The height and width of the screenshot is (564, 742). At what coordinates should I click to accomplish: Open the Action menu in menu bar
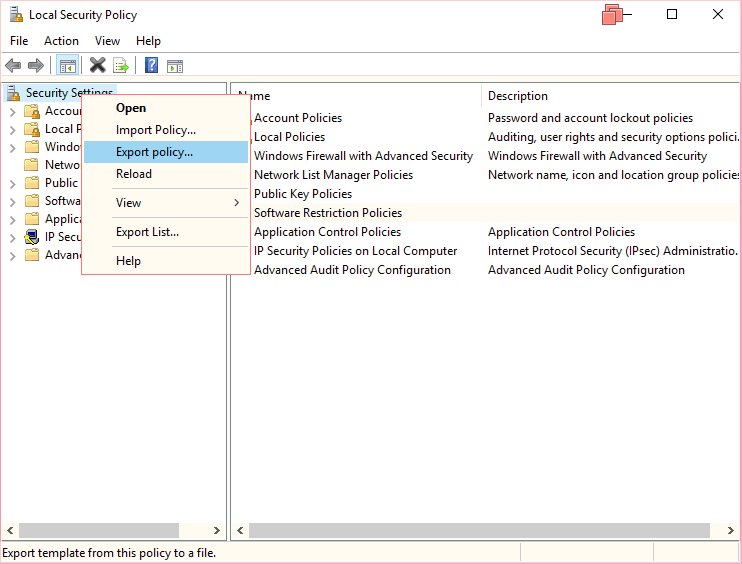click(61, 41)
